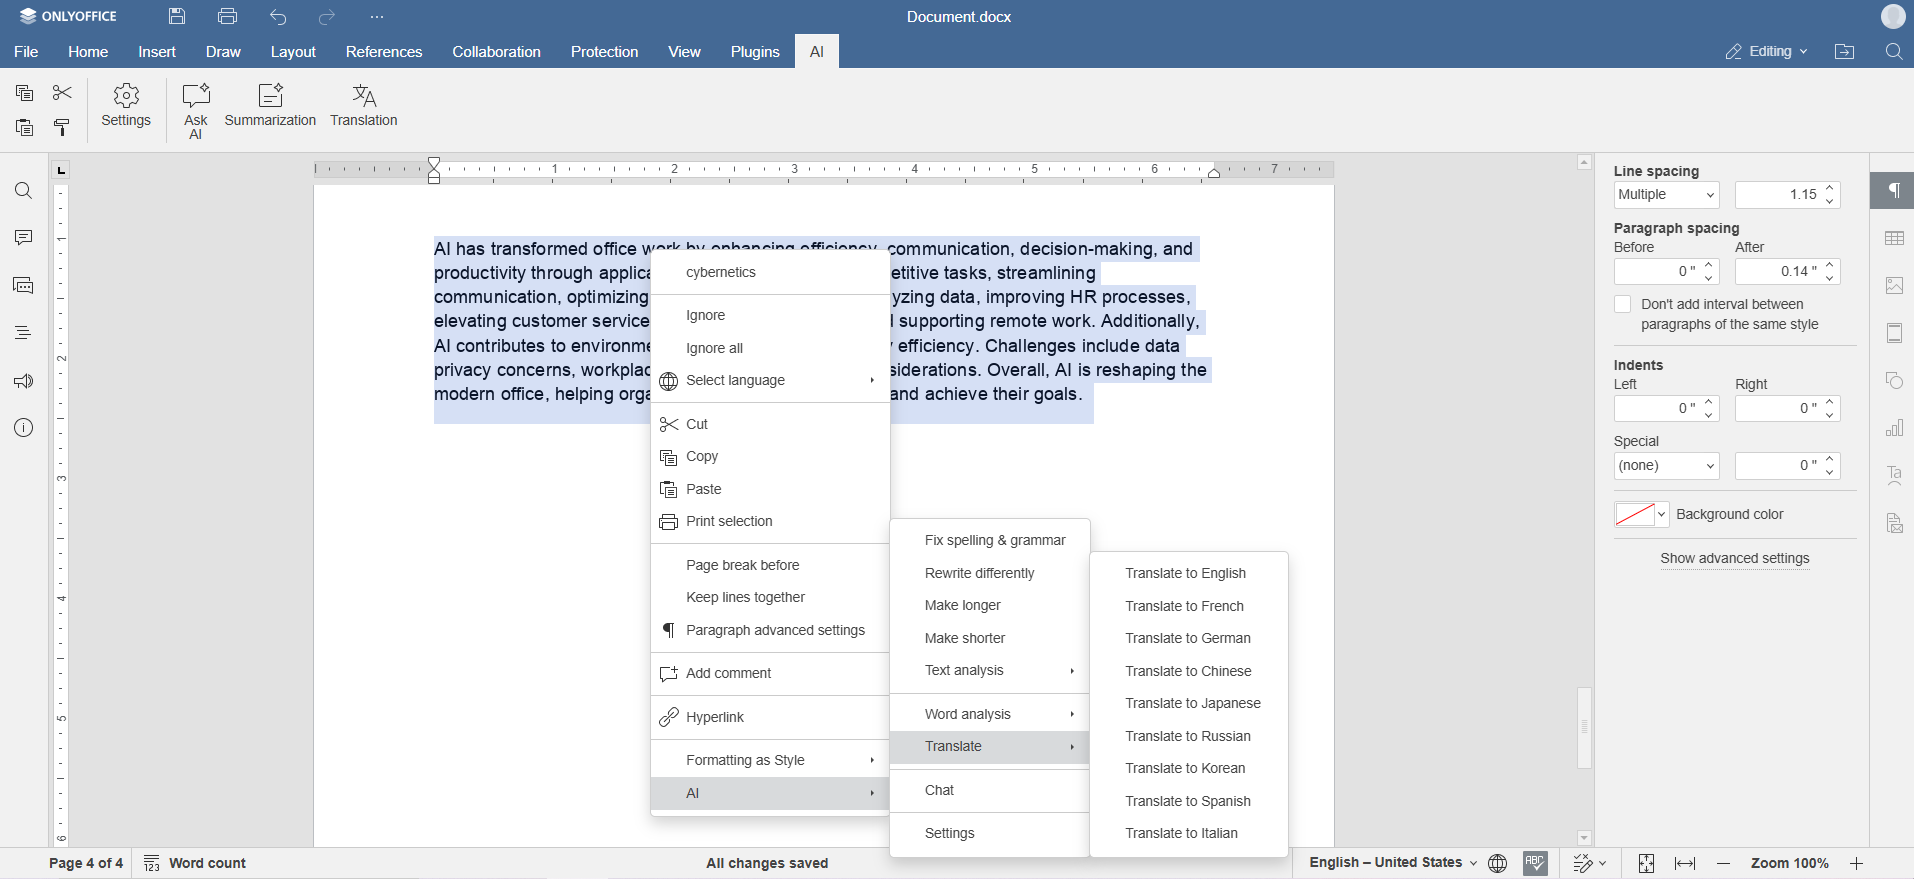The image size is (1914, 879).
Task: Open Header and footer settings icon
Action: pos(1894,333)
